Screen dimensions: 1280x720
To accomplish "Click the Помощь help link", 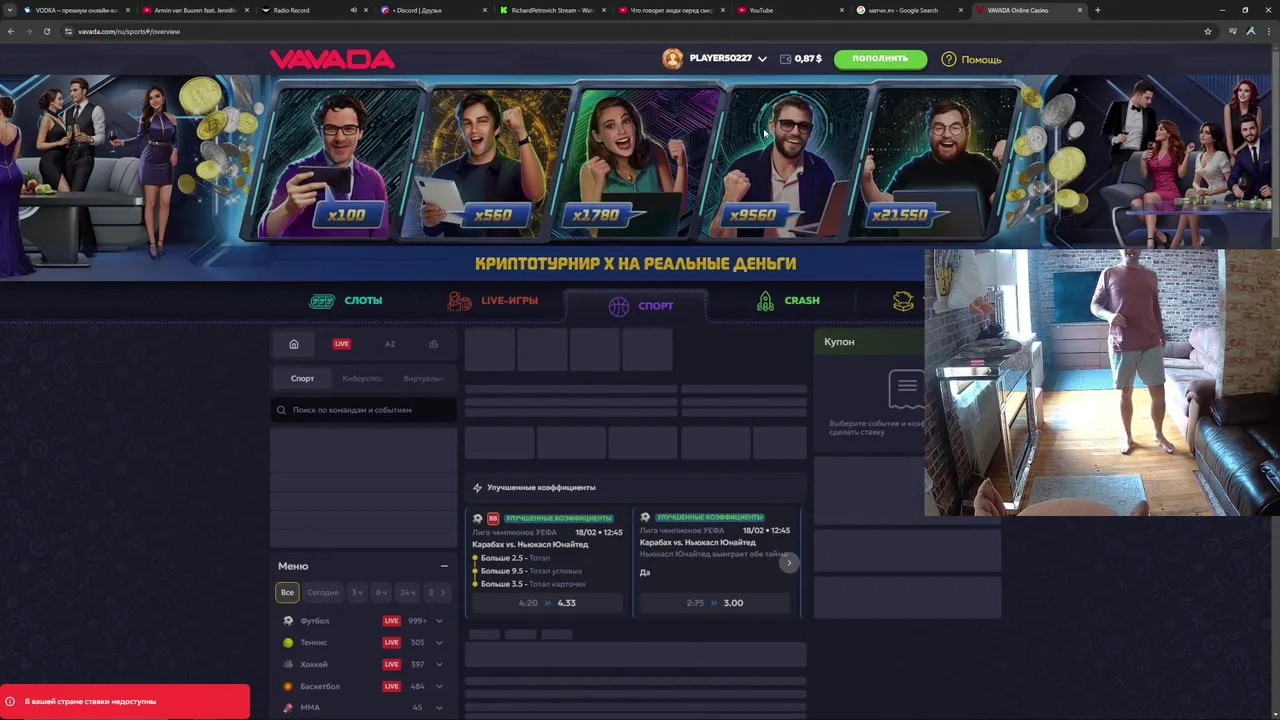I will [x=981, y=60].
